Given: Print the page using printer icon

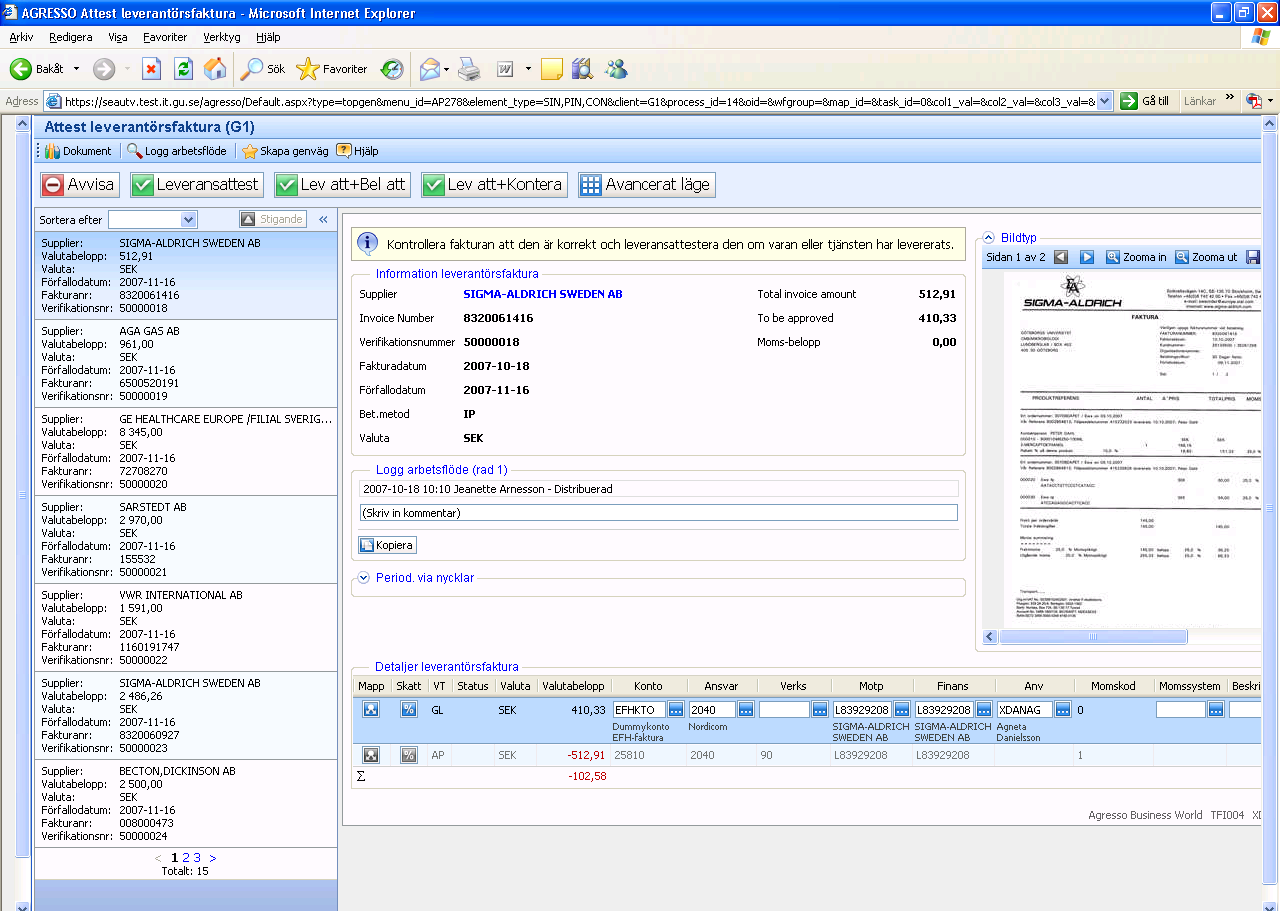Looking at the screenshot, I should [469, 69].
